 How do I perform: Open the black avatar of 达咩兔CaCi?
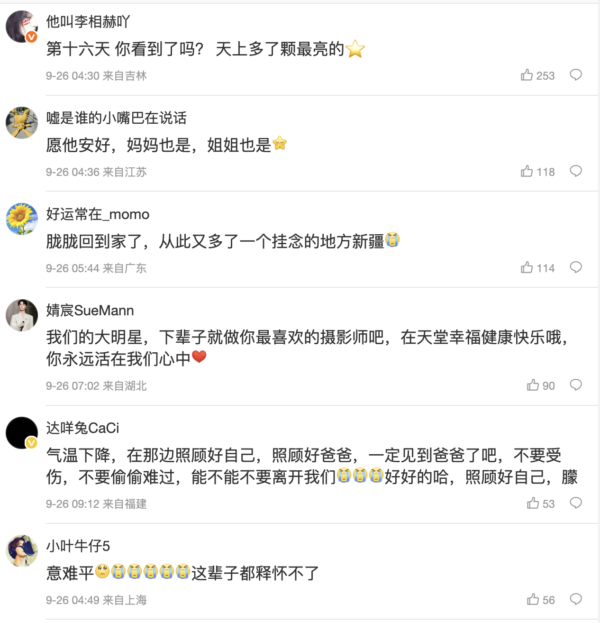pyautogui.click(x=22, y=432)
